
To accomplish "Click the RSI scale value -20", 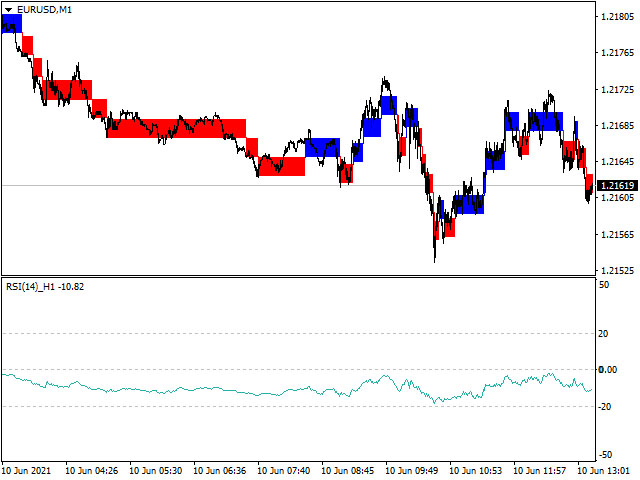I will [604, 407].
